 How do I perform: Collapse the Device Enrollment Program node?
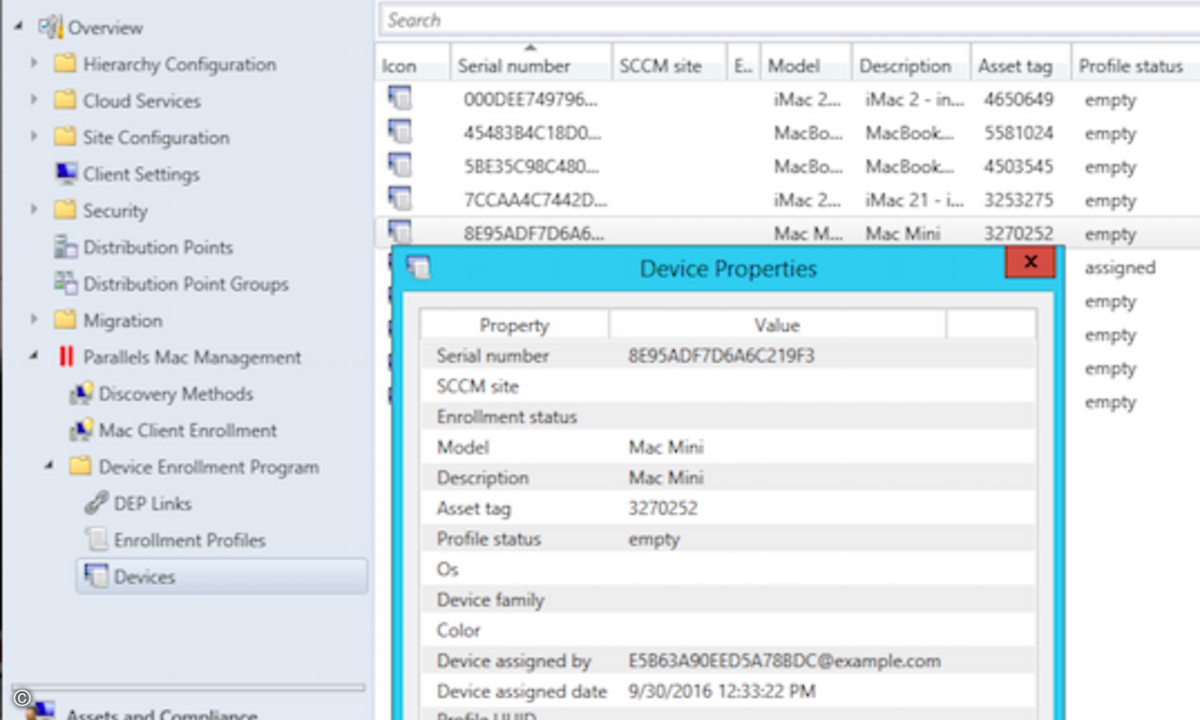pos(50,467)
